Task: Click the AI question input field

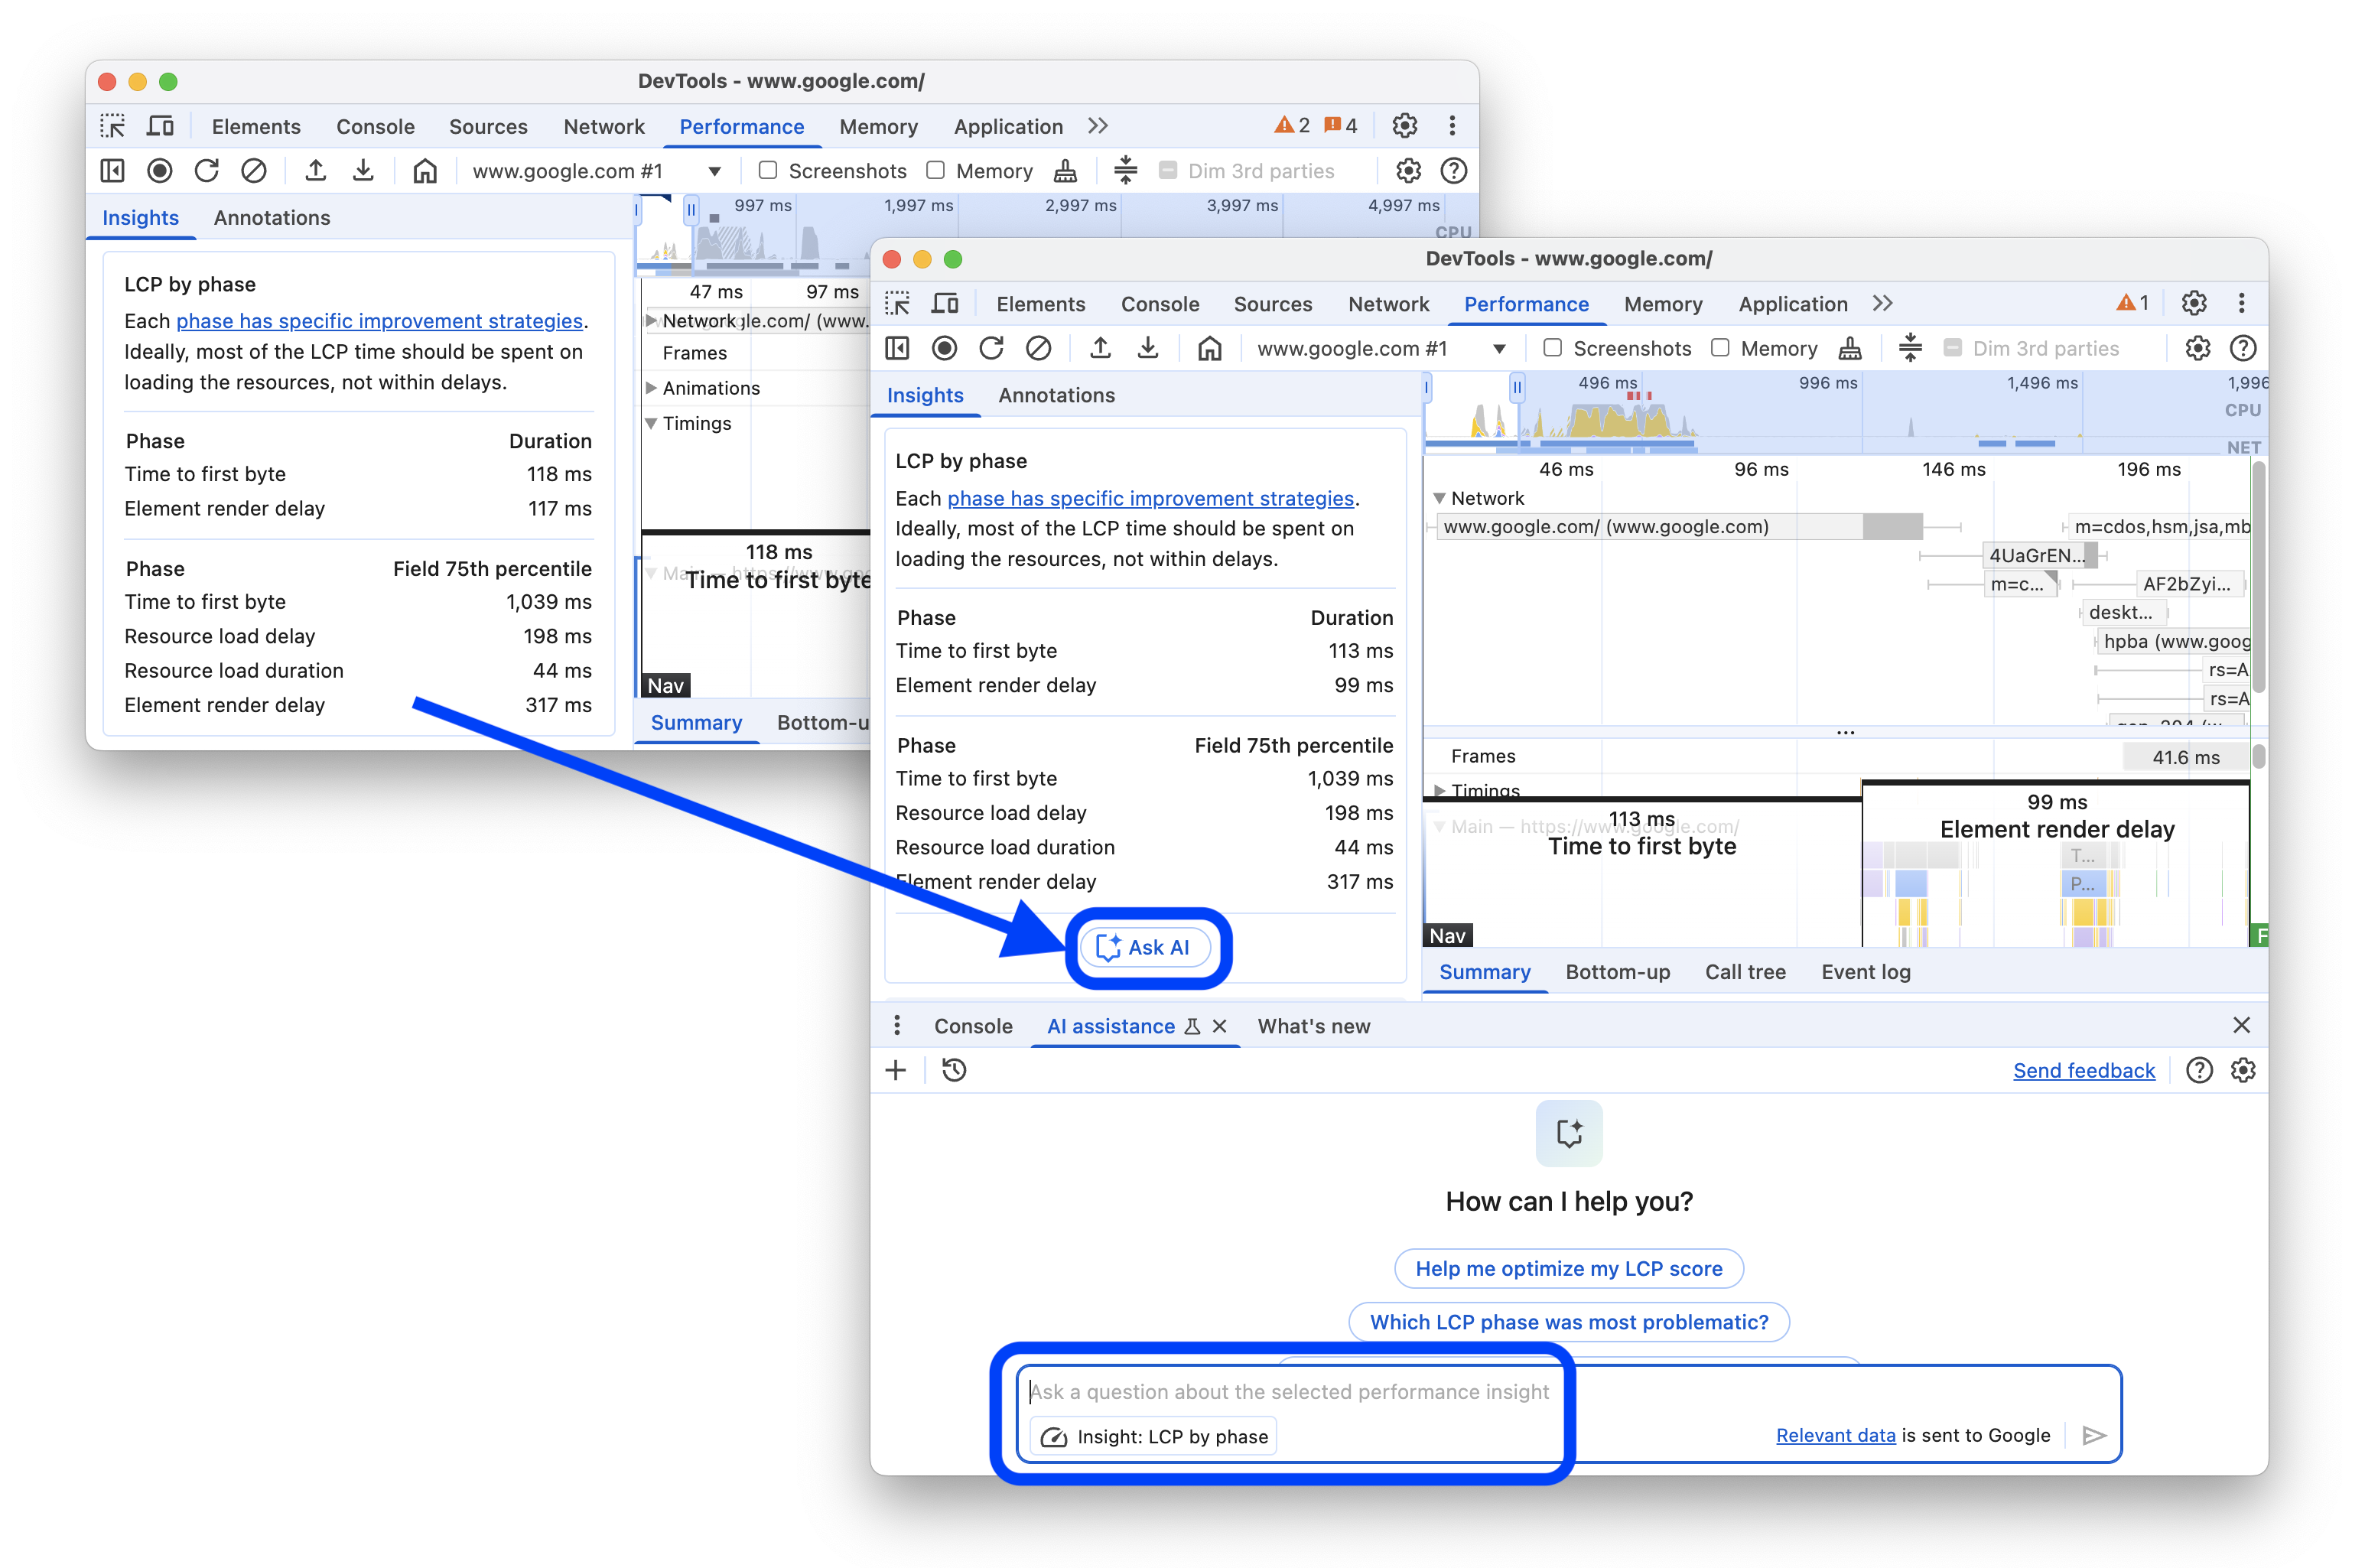Action: point(1290,1391)
